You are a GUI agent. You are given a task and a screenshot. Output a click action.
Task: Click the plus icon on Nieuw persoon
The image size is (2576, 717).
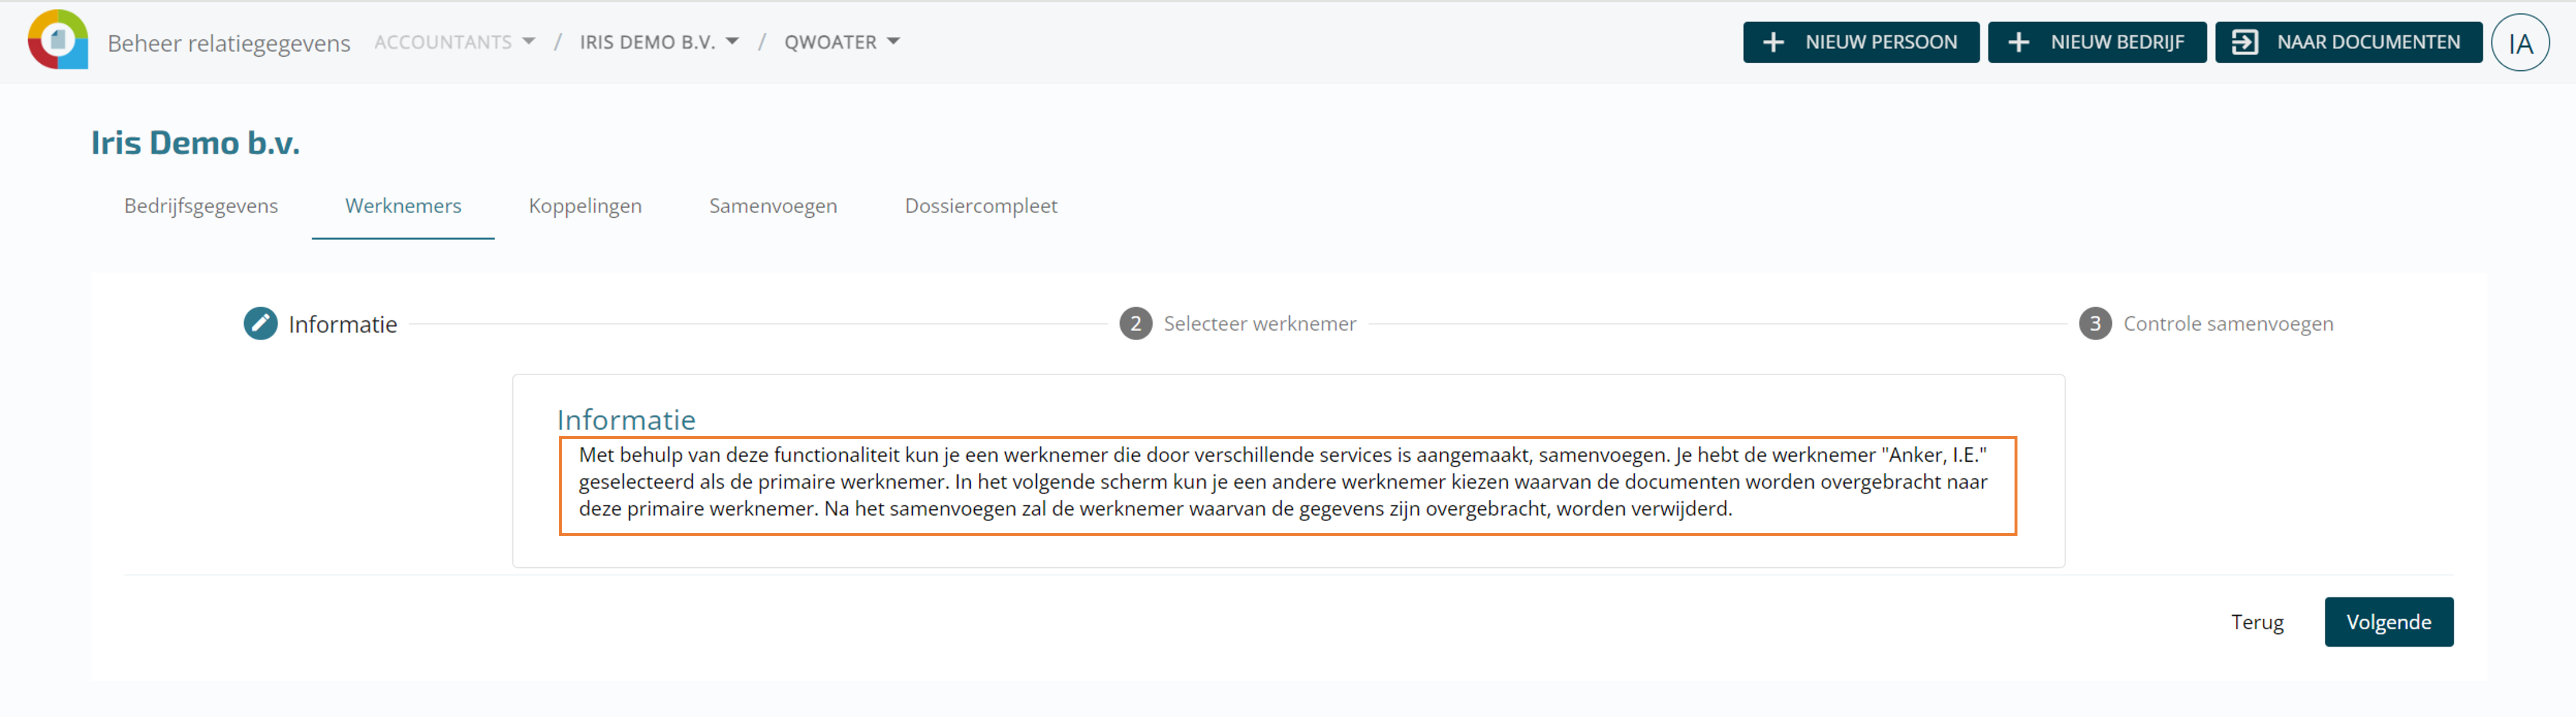[1773, 42]
